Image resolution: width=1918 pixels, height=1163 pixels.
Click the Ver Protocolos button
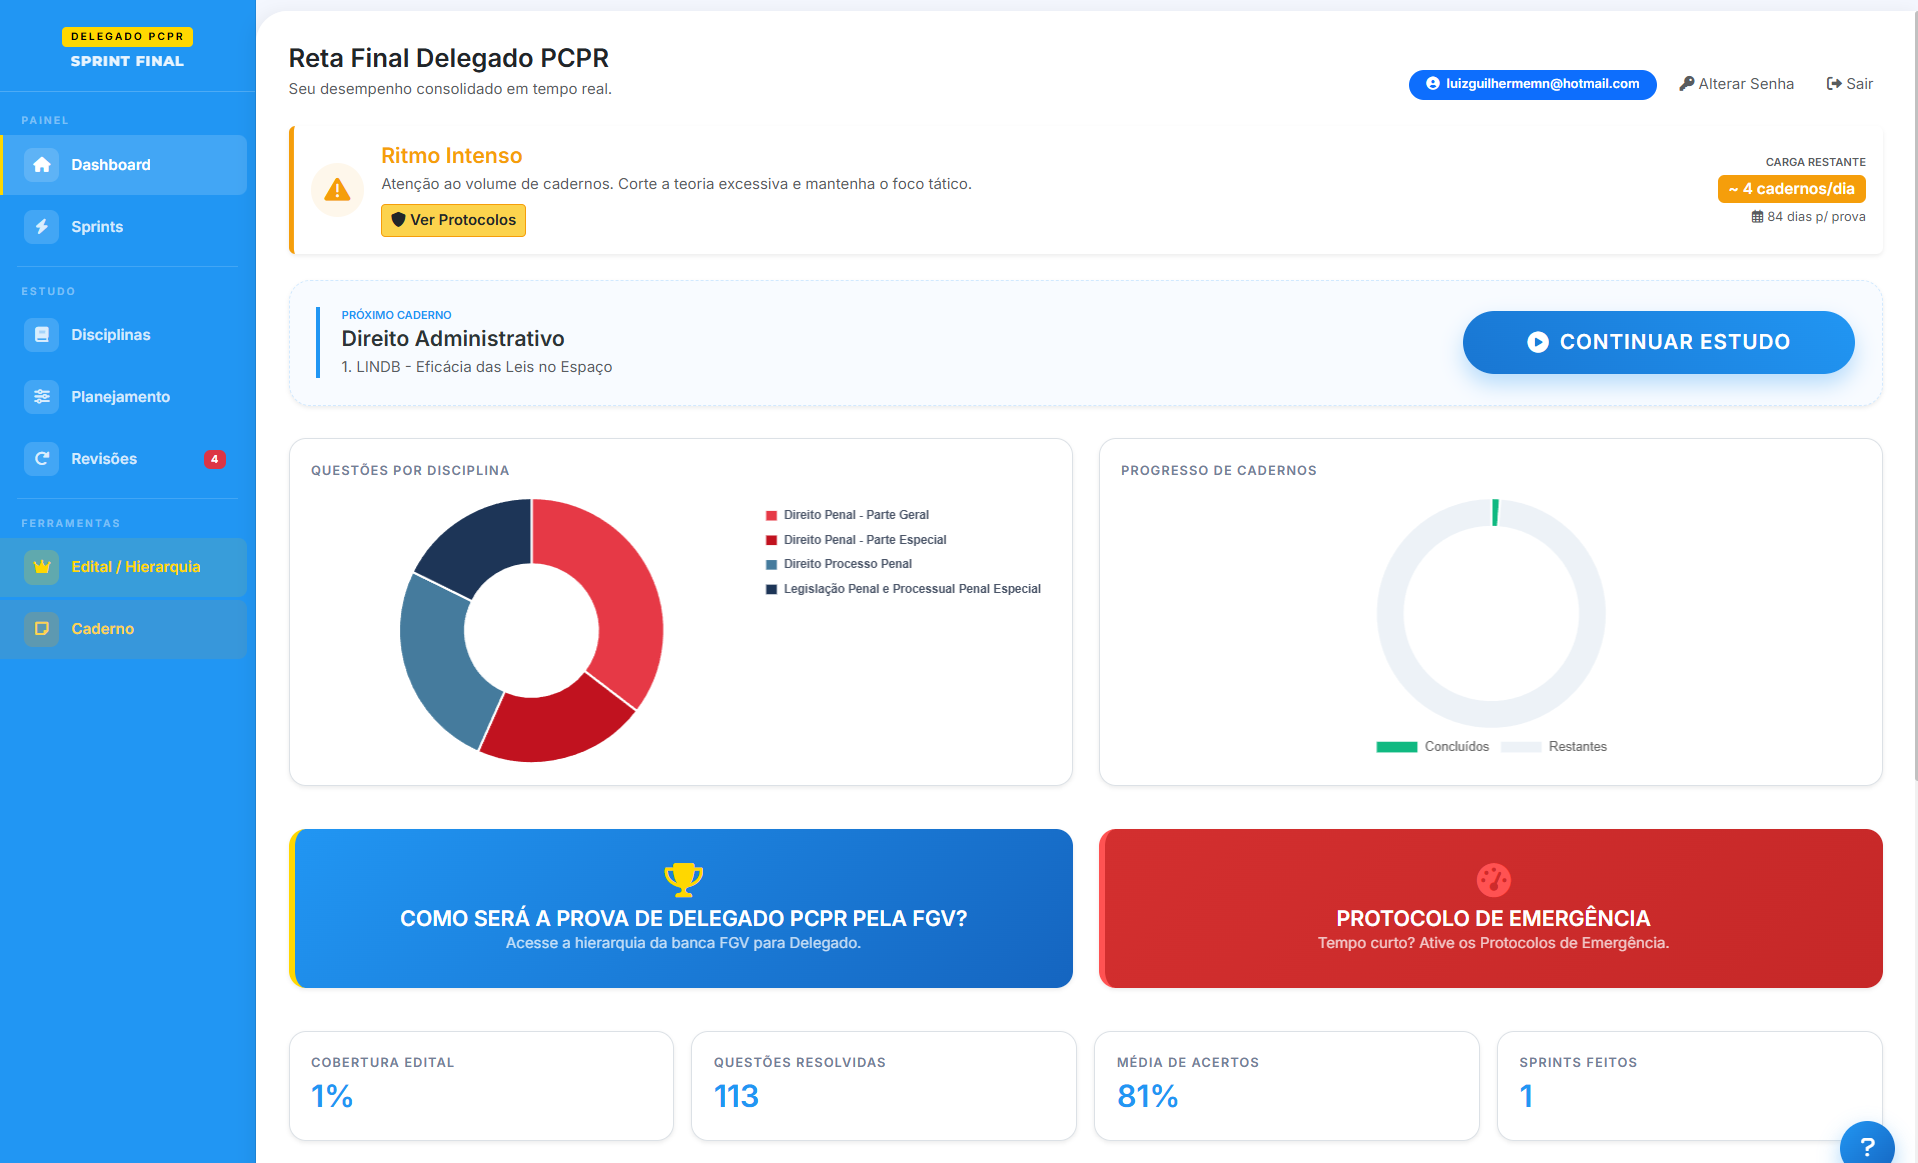pyautogui.click(x=453, y=220)
